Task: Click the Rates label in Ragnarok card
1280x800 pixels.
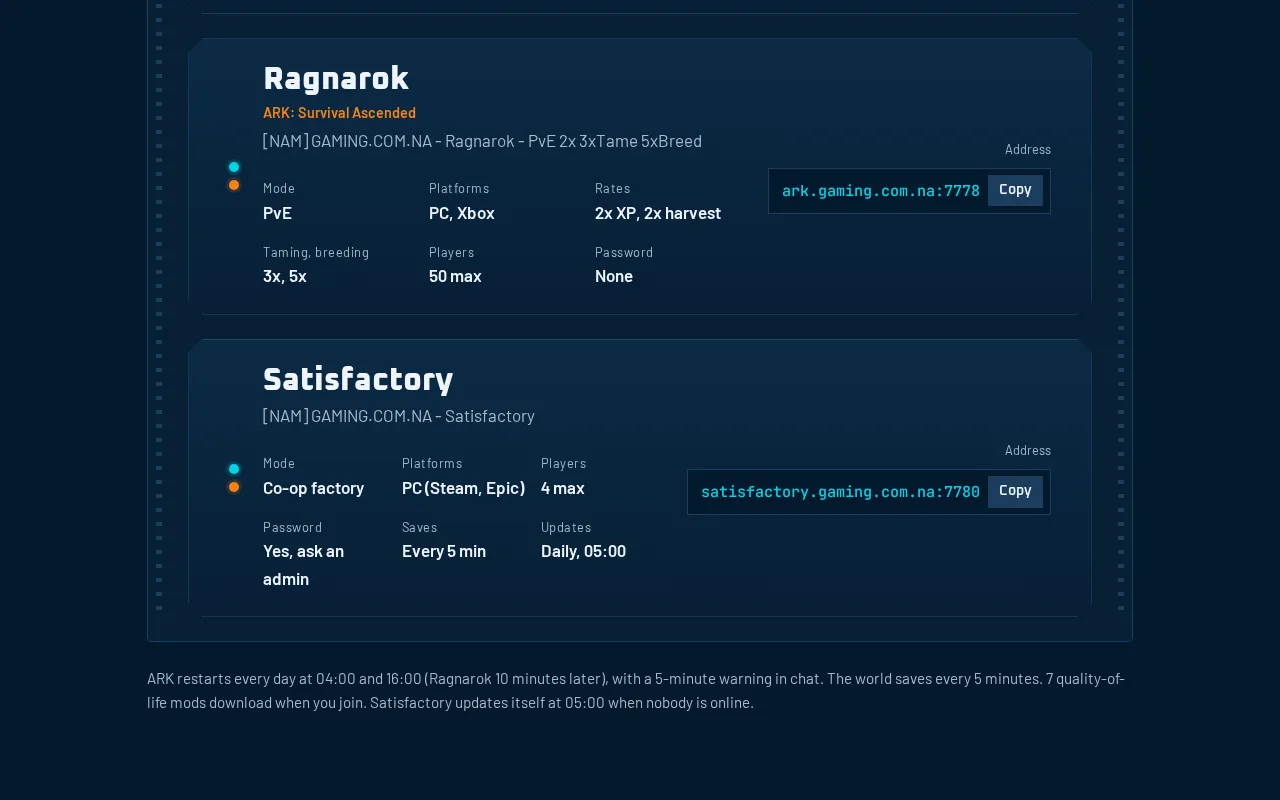Action: [x=613, y=188]
